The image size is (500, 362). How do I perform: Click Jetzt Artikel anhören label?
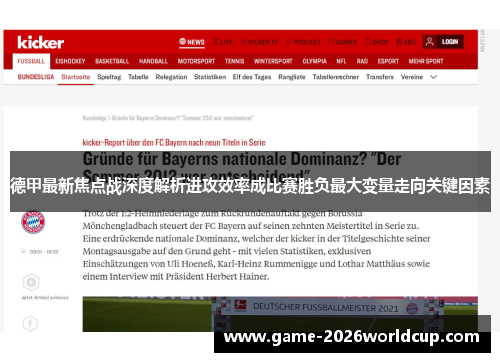click(45, 297)
